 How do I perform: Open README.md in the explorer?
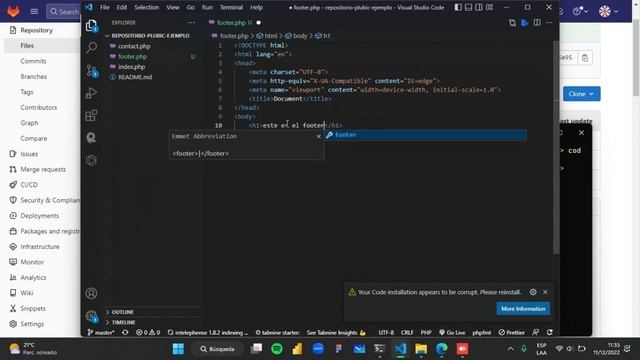pyautogui.click(x=135, y=77)
